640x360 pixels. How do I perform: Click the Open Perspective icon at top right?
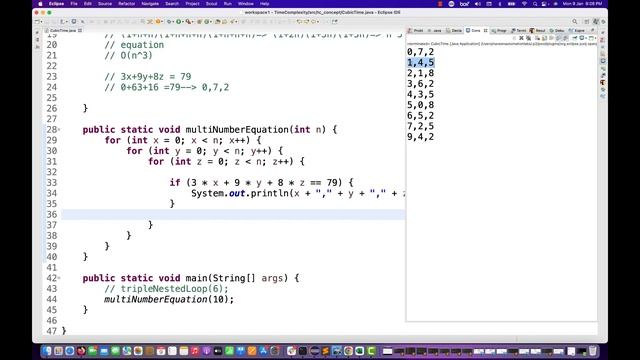coord(587,21)
